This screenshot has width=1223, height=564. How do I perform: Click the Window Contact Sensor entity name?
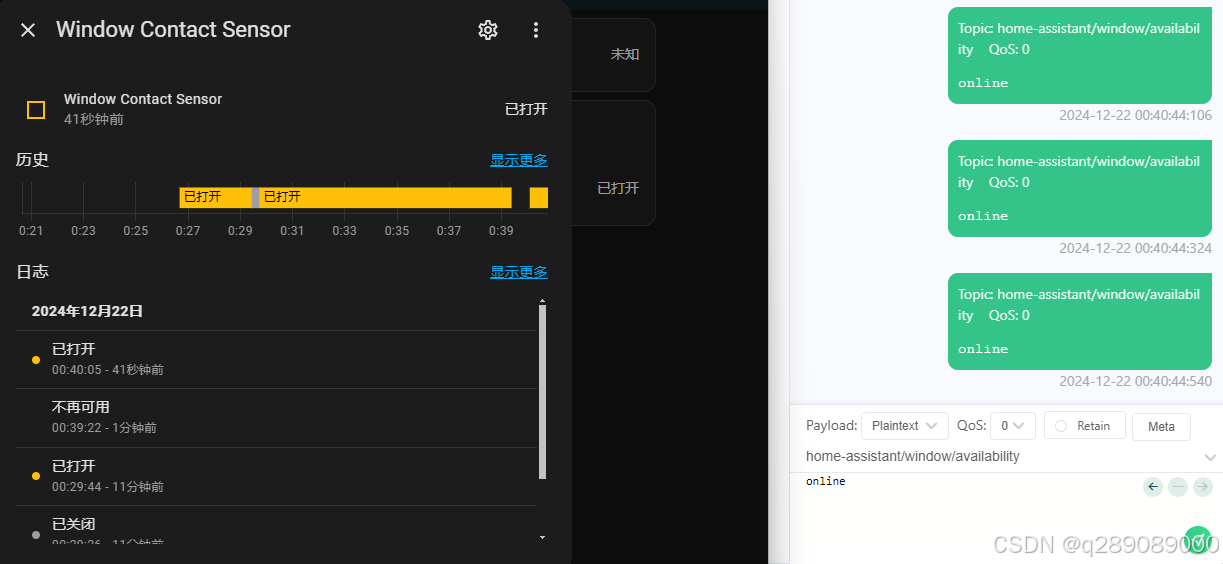(x=143, y=99)
